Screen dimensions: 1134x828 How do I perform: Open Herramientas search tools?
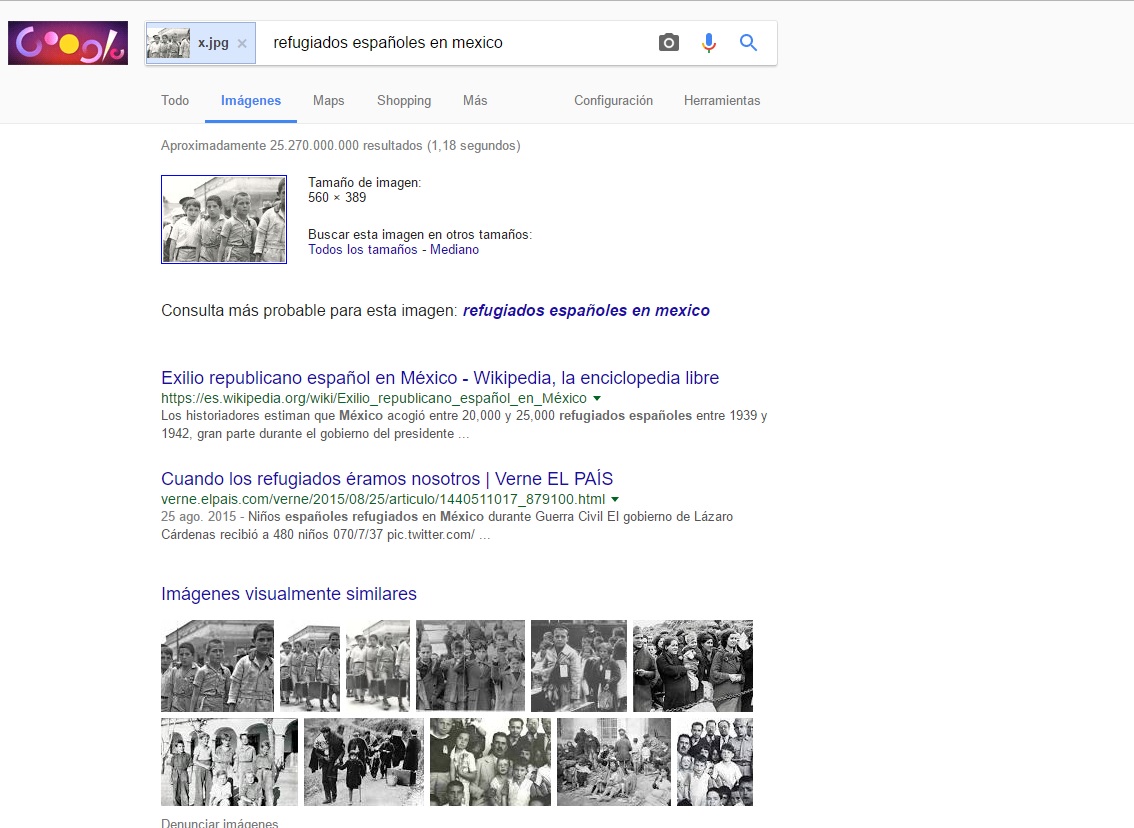pos(722,101)
